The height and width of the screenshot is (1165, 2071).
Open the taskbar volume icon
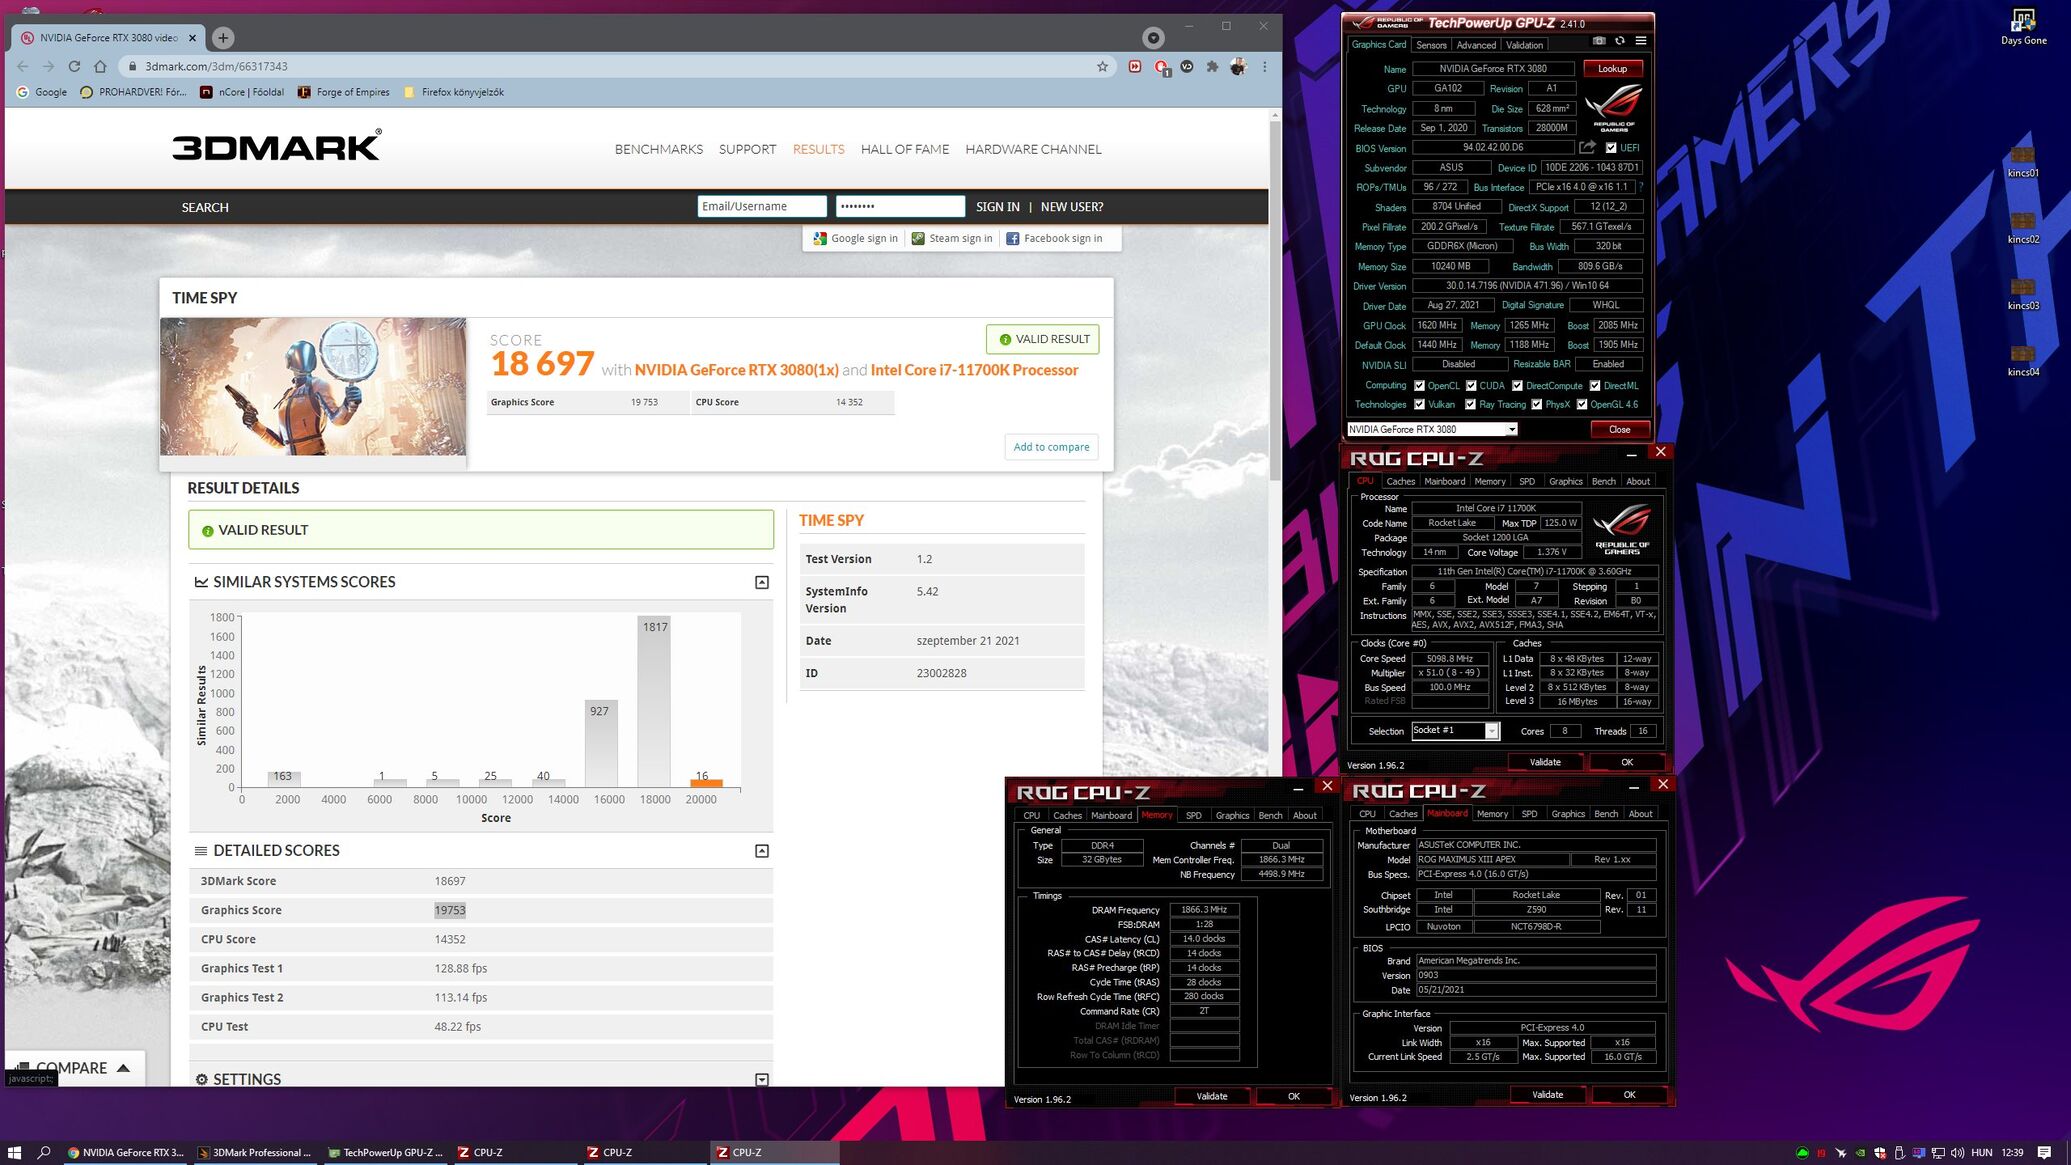tap(1957, 1153)
